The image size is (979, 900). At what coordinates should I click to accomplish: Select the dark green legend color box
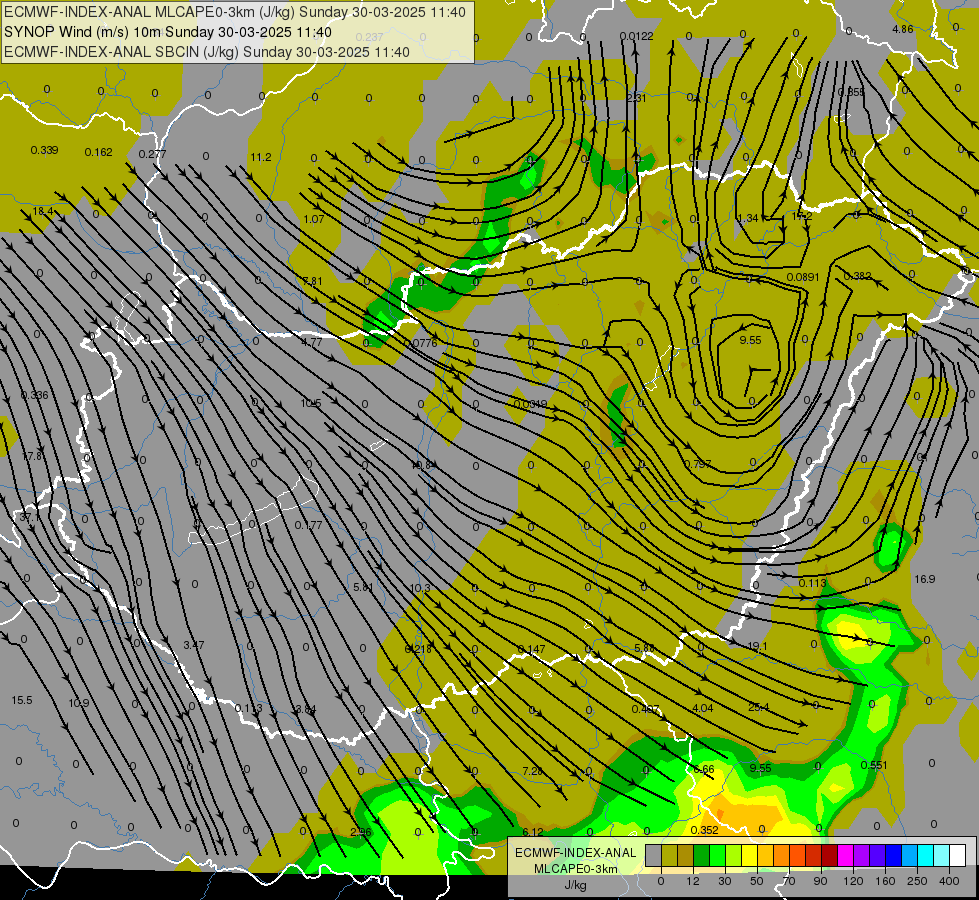tap(702, 855)
